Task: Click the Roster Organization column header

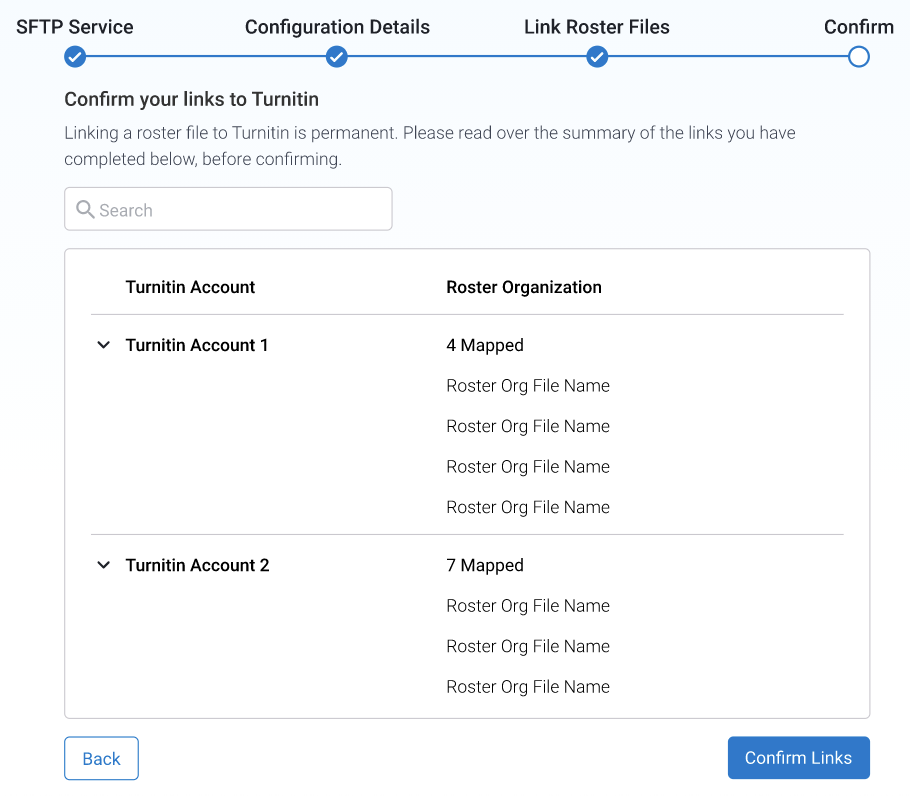Action: pyautogui.click(x=524, y=287)
